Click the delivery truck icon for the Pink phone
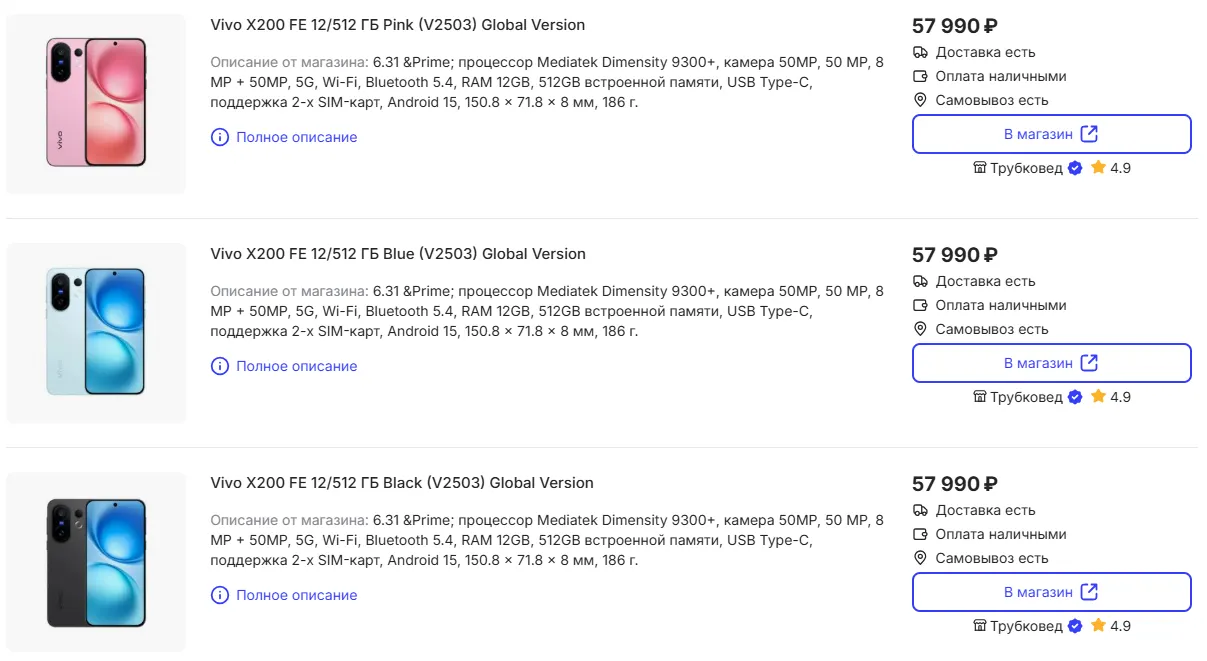The height and width of the screenshot is (661, 1207). click(921, 52)
